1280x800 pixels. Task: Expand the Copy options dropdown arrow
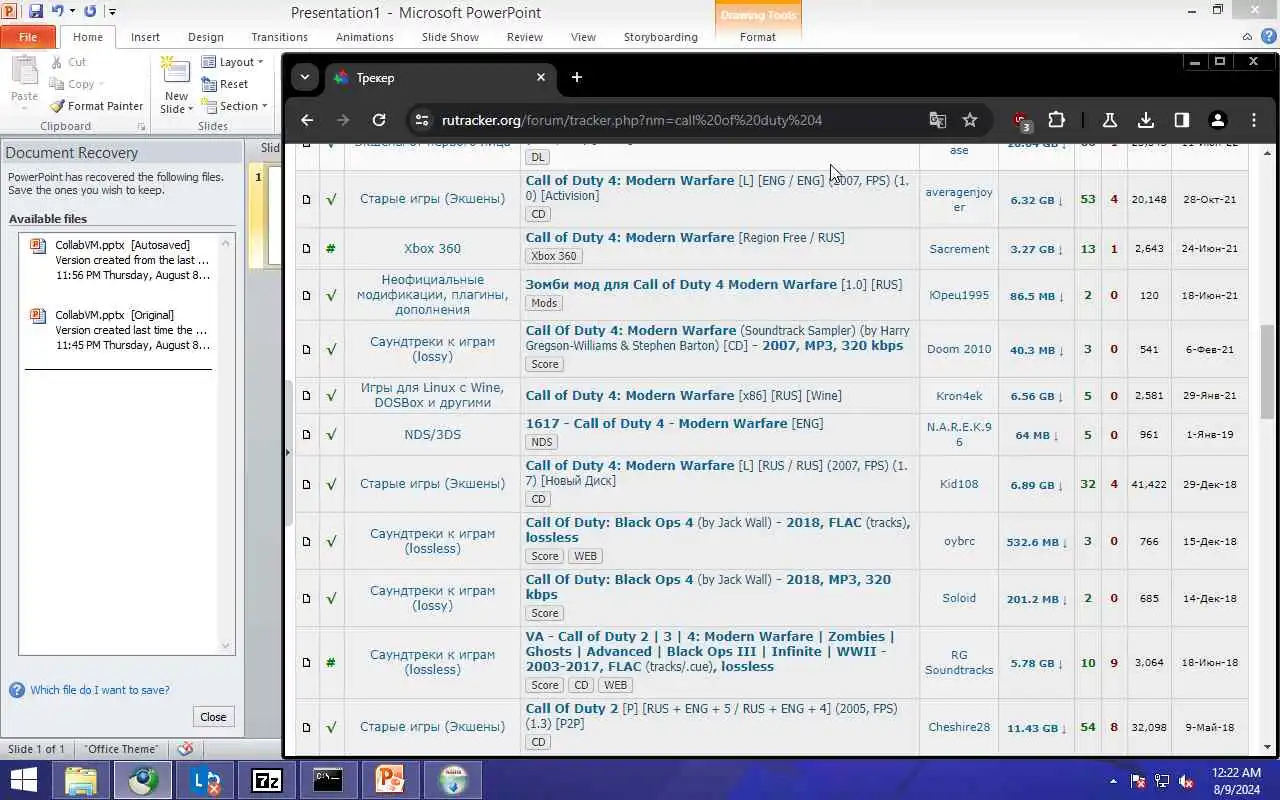click(x=103, y=85)
